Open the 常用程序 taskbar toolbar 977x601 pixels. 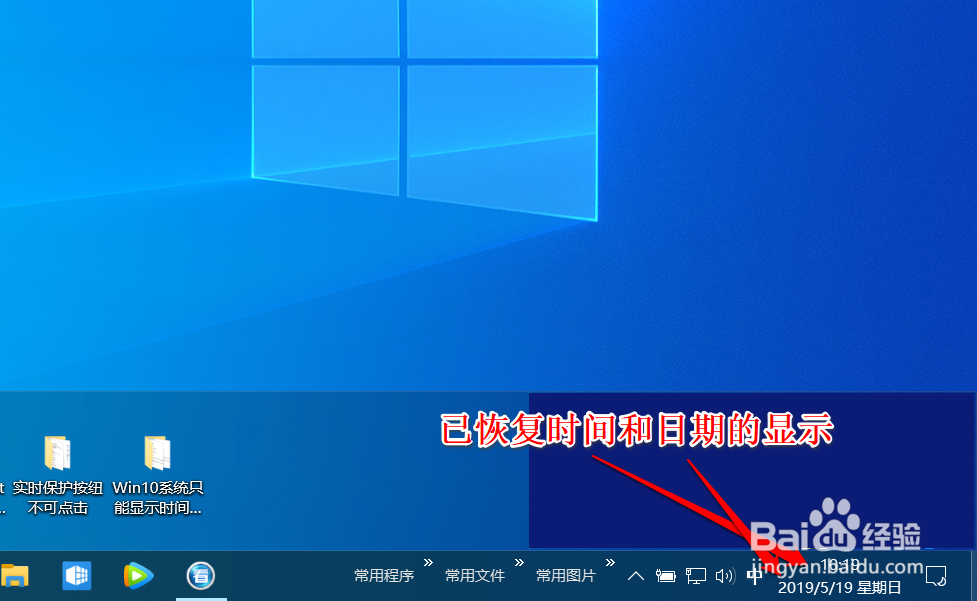coord(383,576)
